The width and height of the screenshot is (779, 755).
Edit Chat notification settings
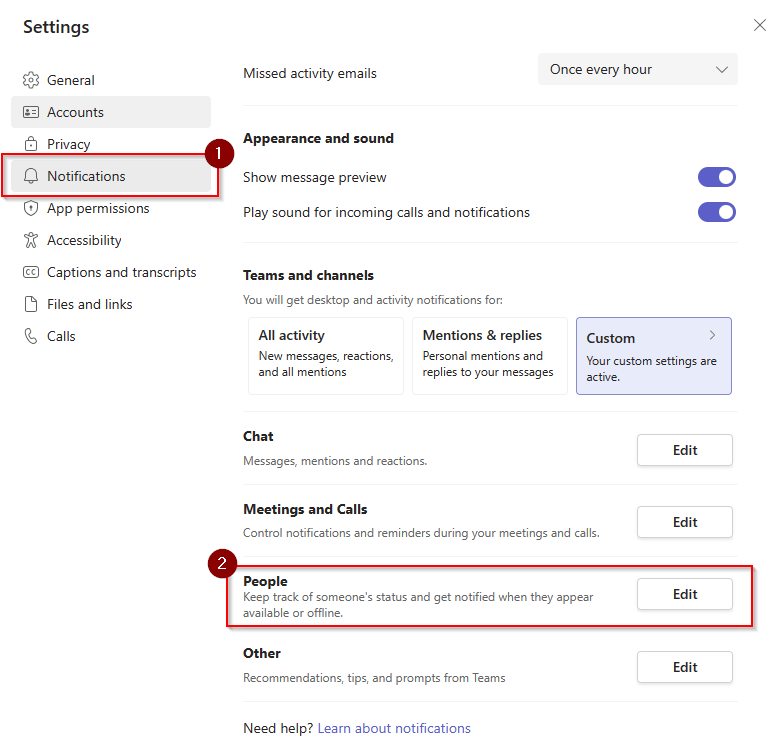click(685, 450)
